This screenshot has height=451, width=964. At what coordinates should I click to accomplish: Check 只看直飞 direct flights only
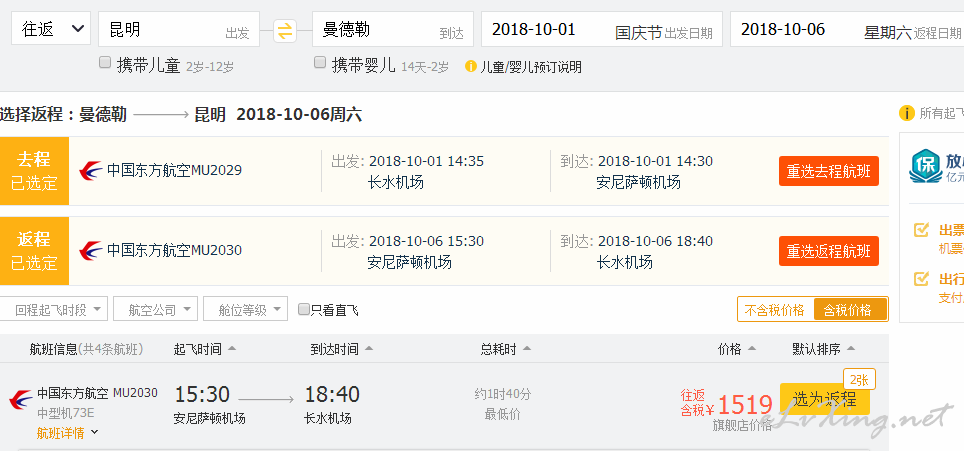pos(304,309)
